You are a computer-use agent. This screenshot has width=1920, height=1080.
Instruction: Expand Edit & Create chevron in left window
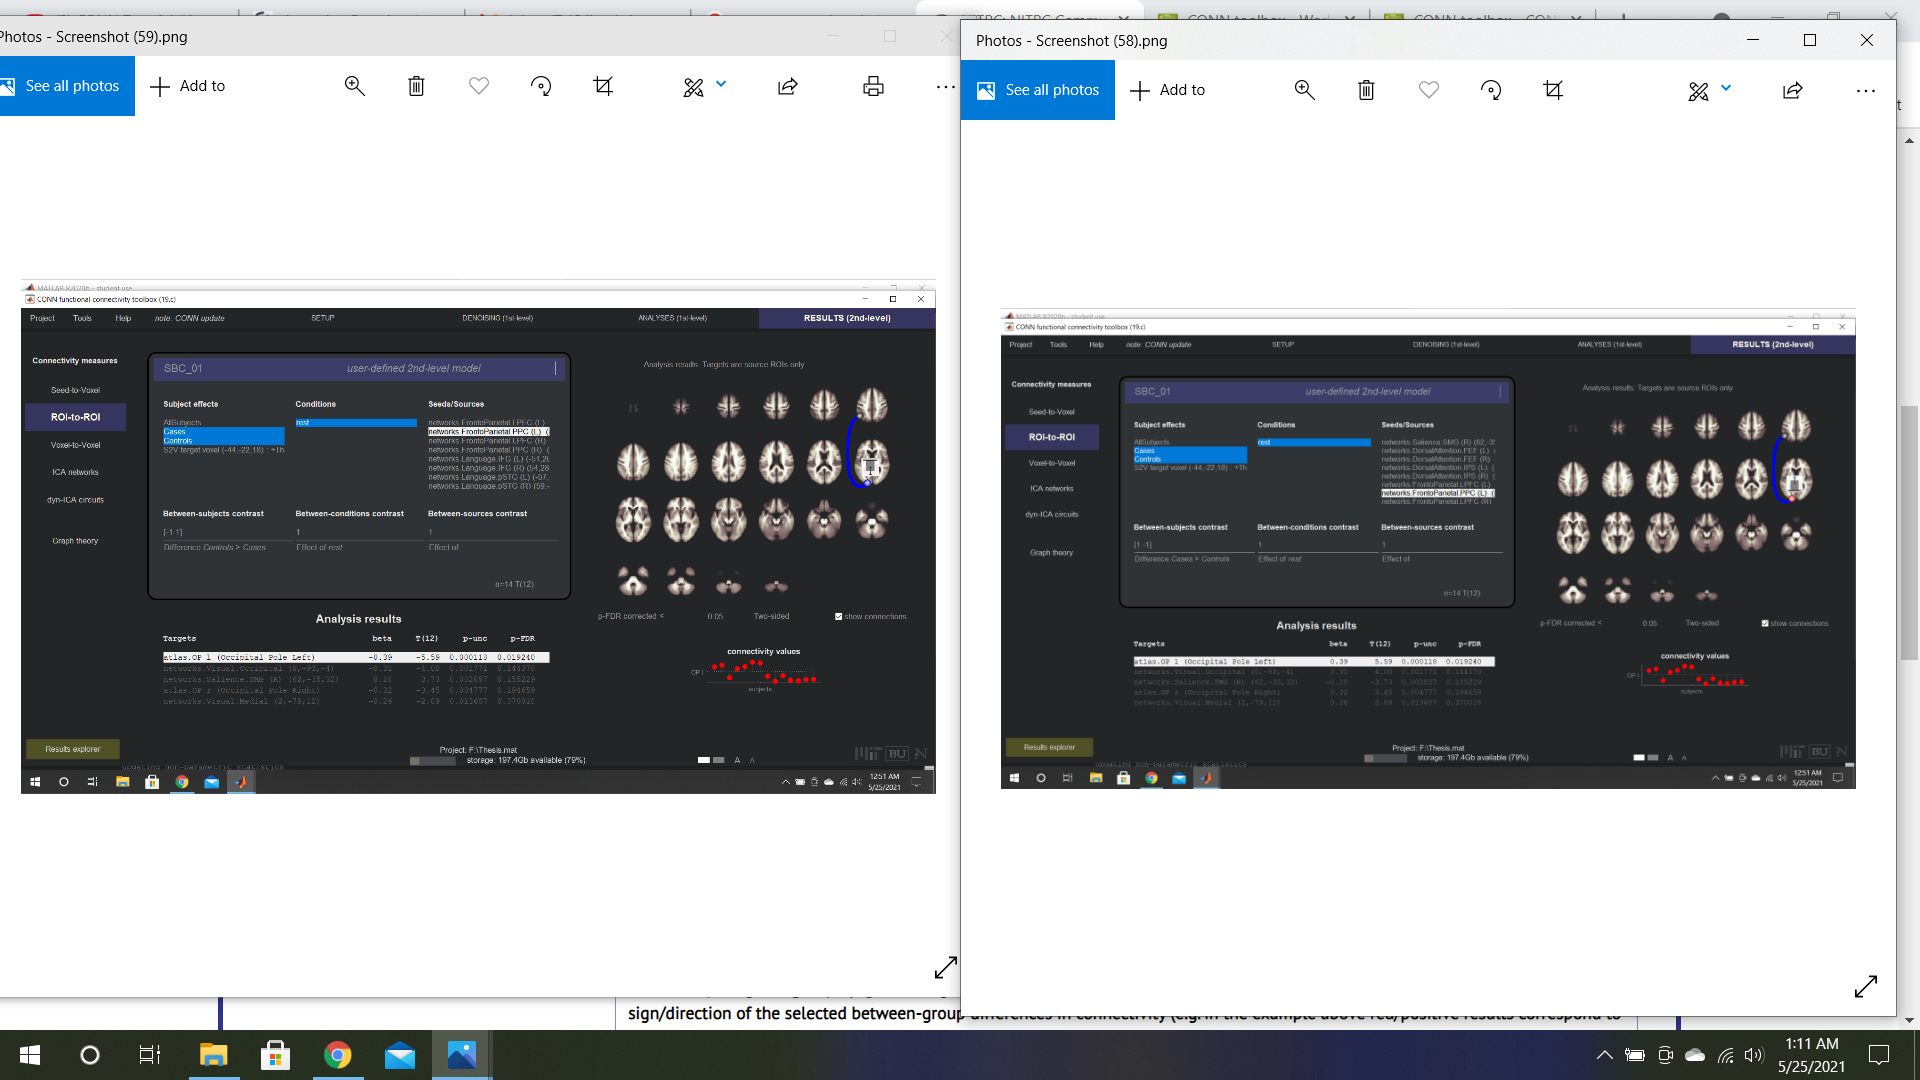(x=721, y=84)
